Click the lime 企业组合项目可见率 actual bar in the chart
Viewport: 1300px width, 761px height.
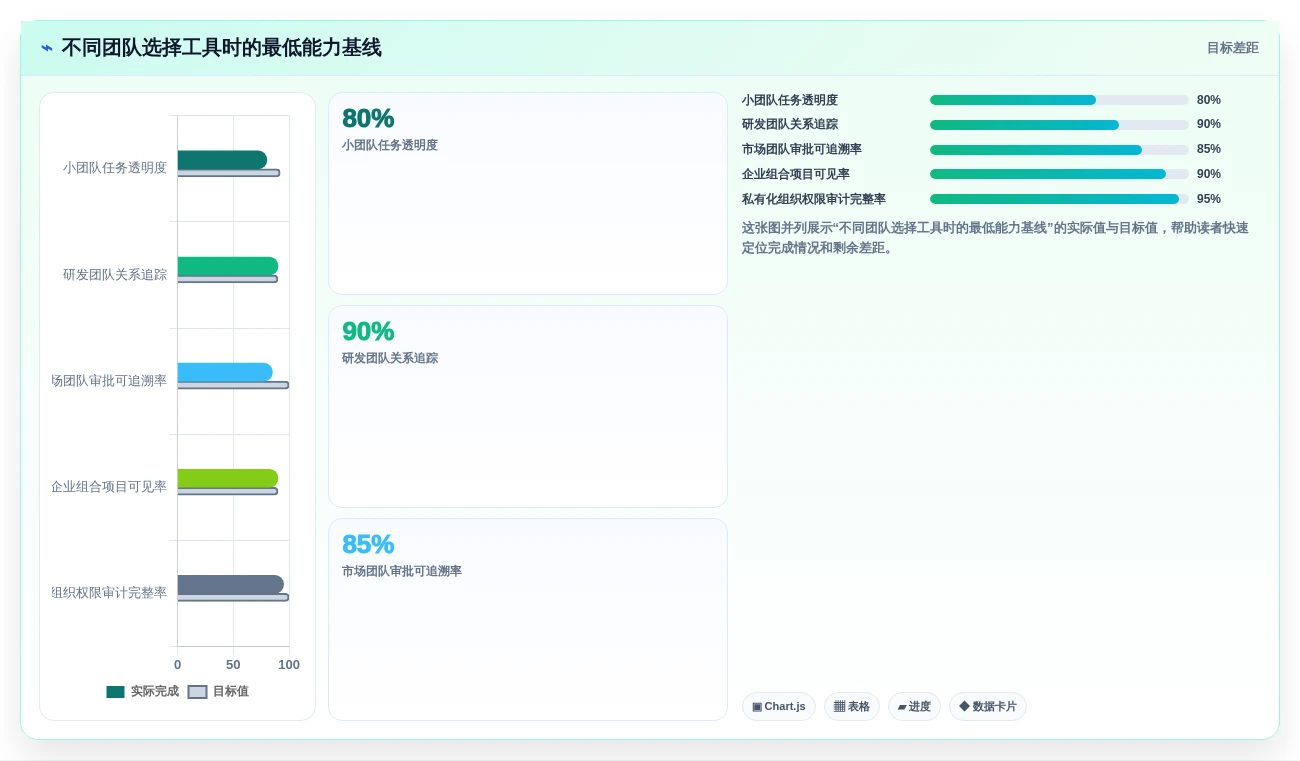pyautogui.click(x=228, y=478)
